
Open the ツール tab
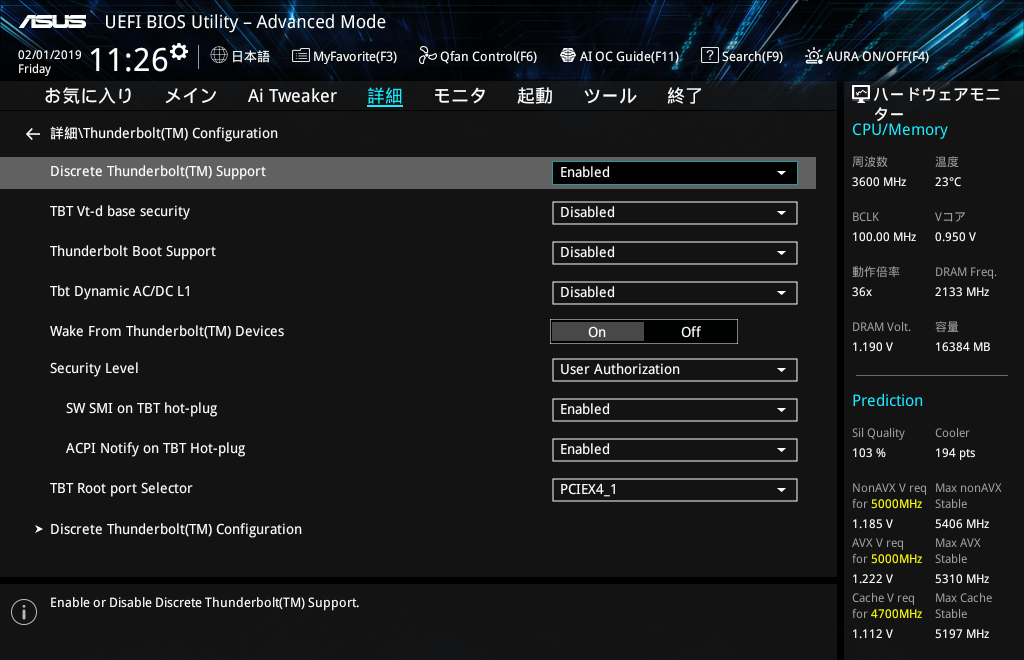(610, 96)
